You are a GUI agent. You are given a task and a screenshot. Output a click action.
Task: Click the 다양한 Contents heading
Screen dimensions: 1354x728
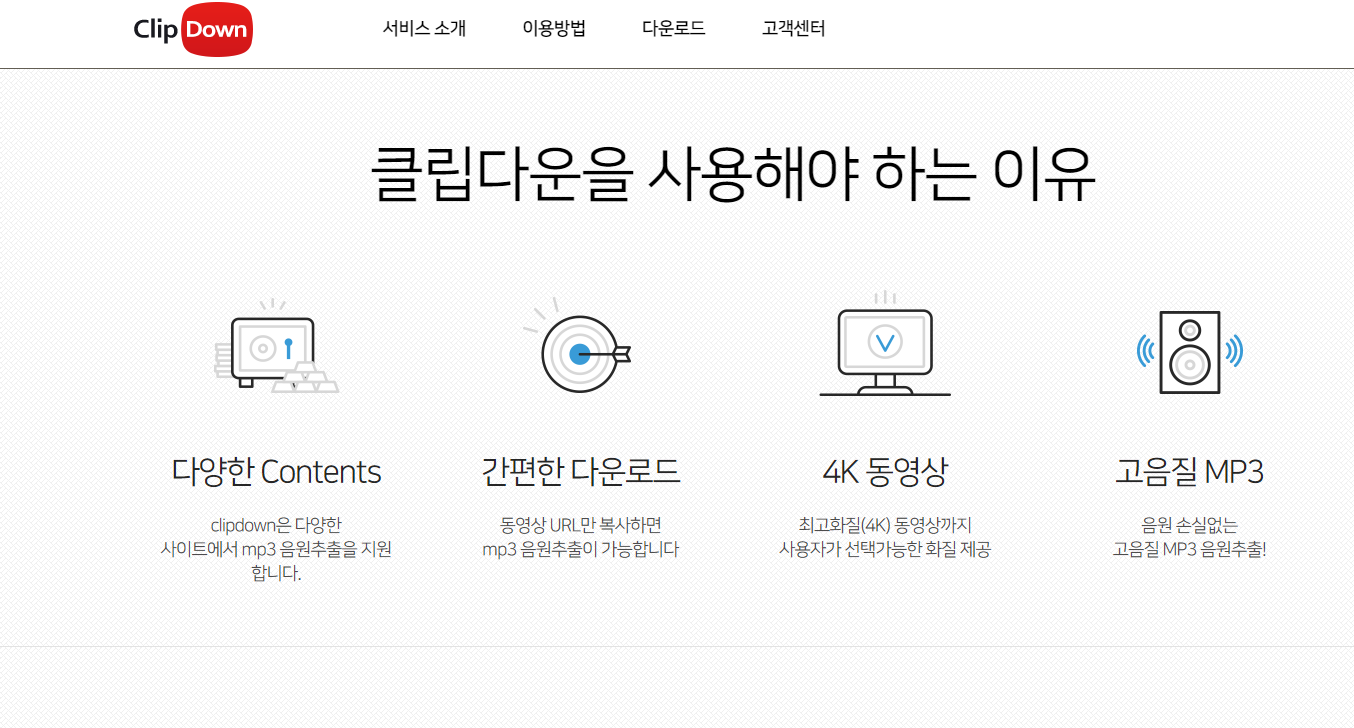(277, 472)
